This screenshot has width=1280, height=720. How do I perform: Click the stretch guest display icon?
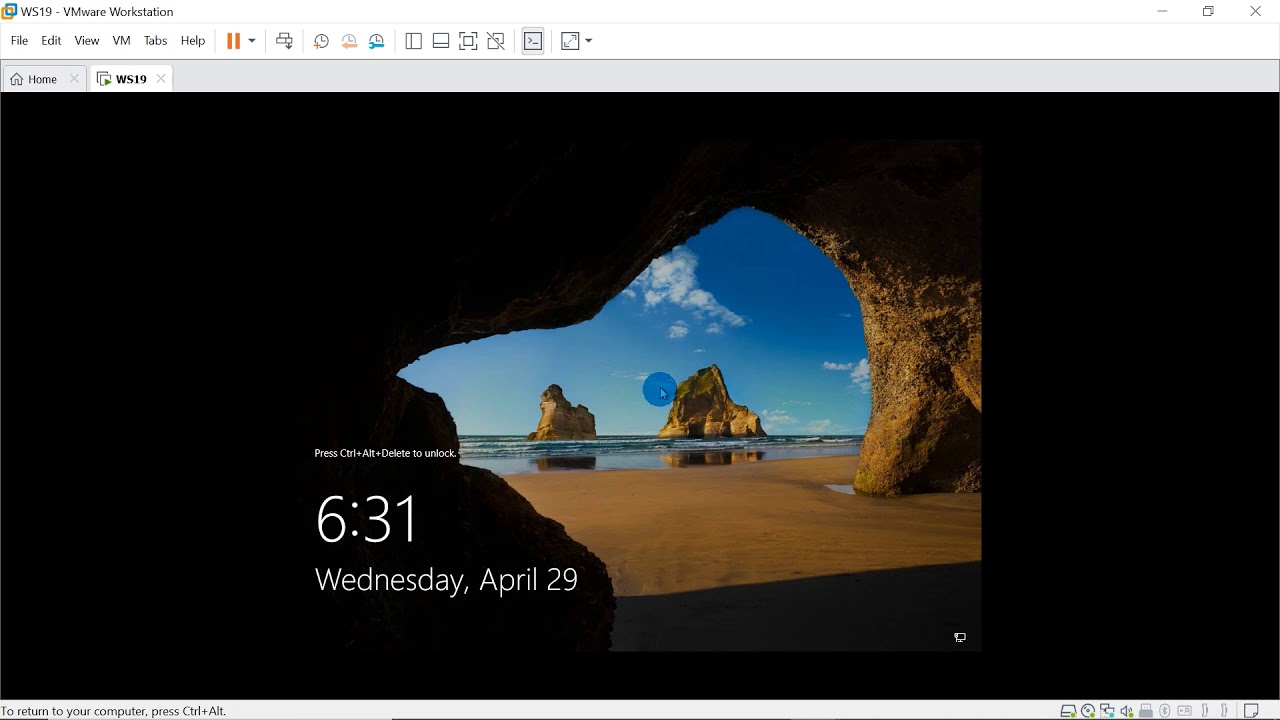pyautogui.click(x=570, y=41)
